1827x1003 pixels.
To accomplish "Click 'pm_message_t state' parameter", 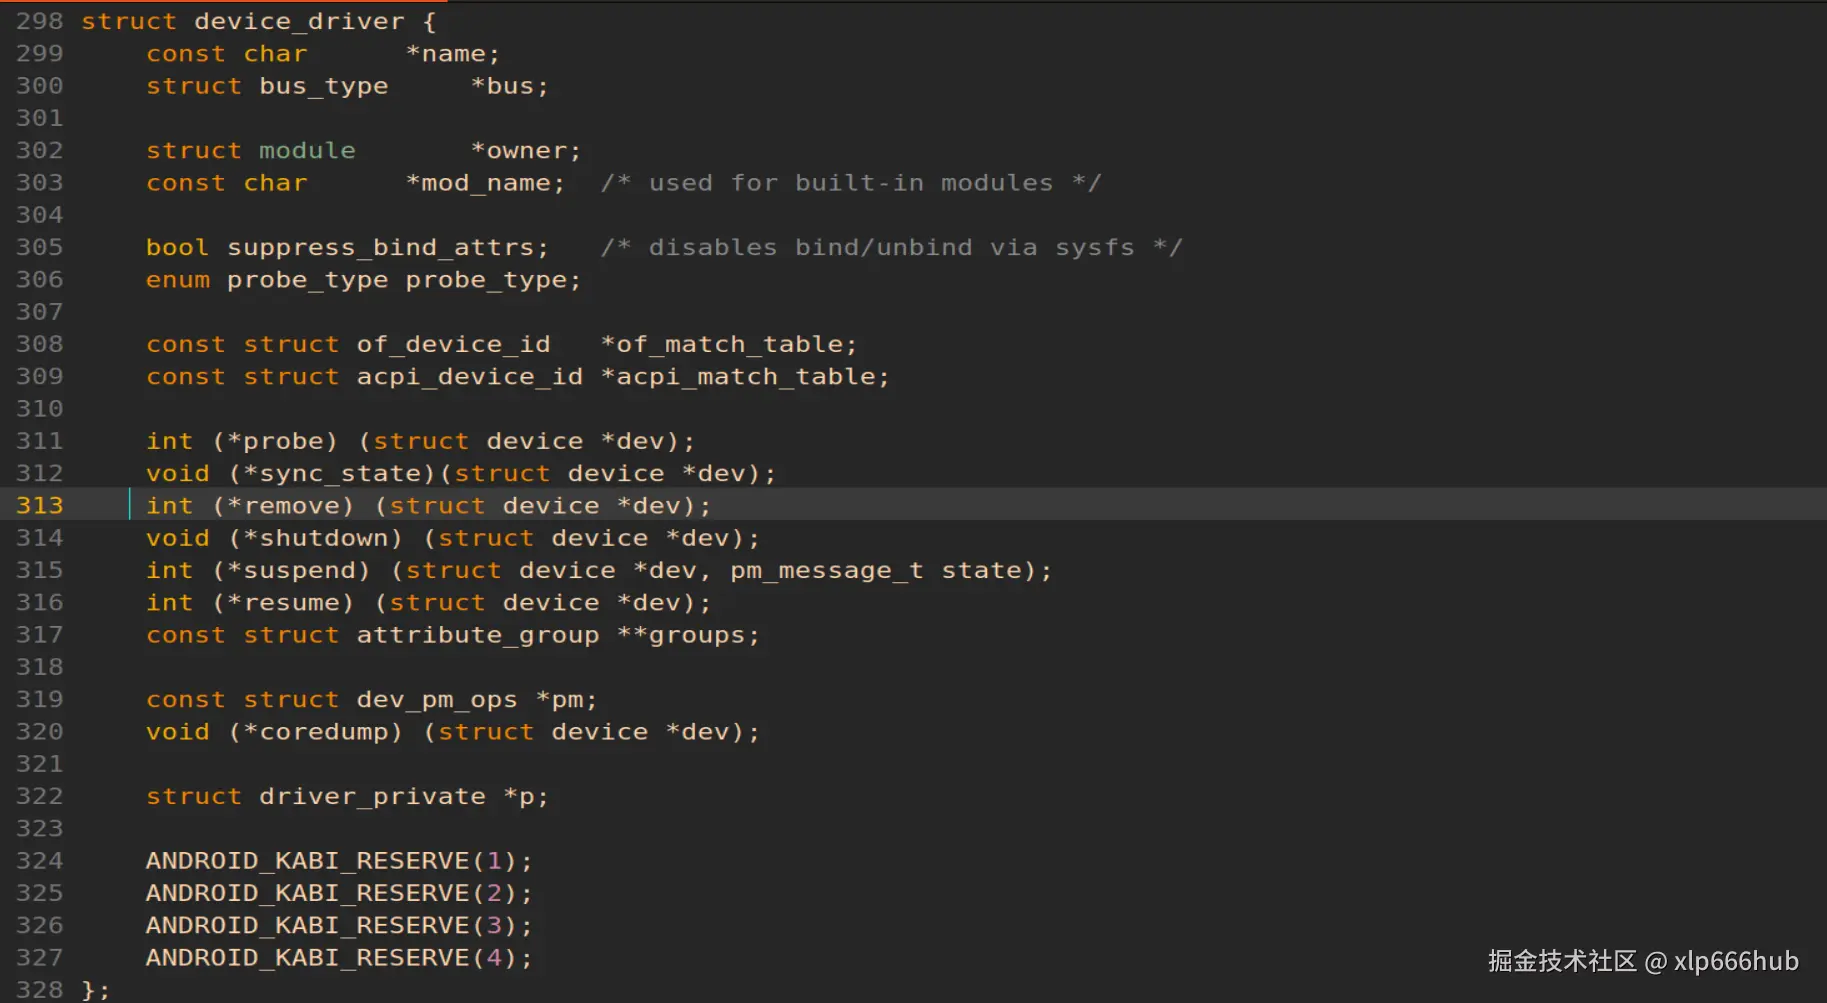I will [x=875, y=570].
